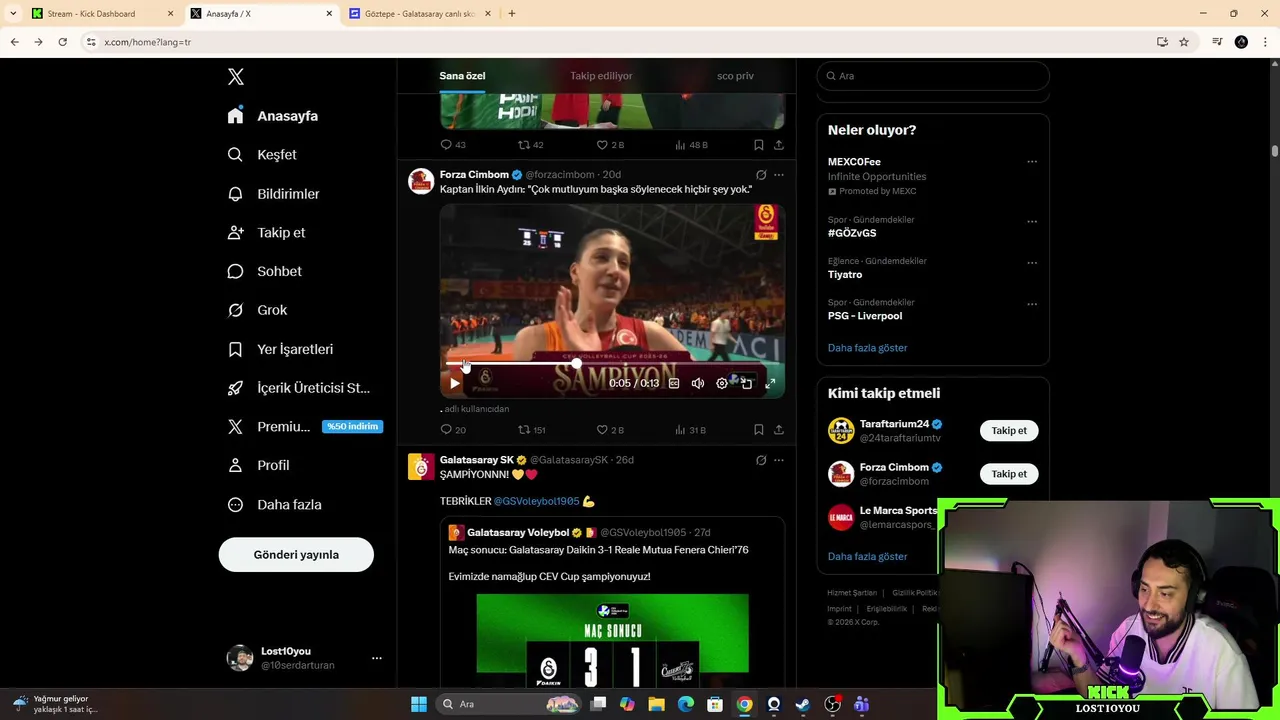This screenshot has height=720, width=1280.
Task: Reload the page in Chrome
Action: (62, 42)
